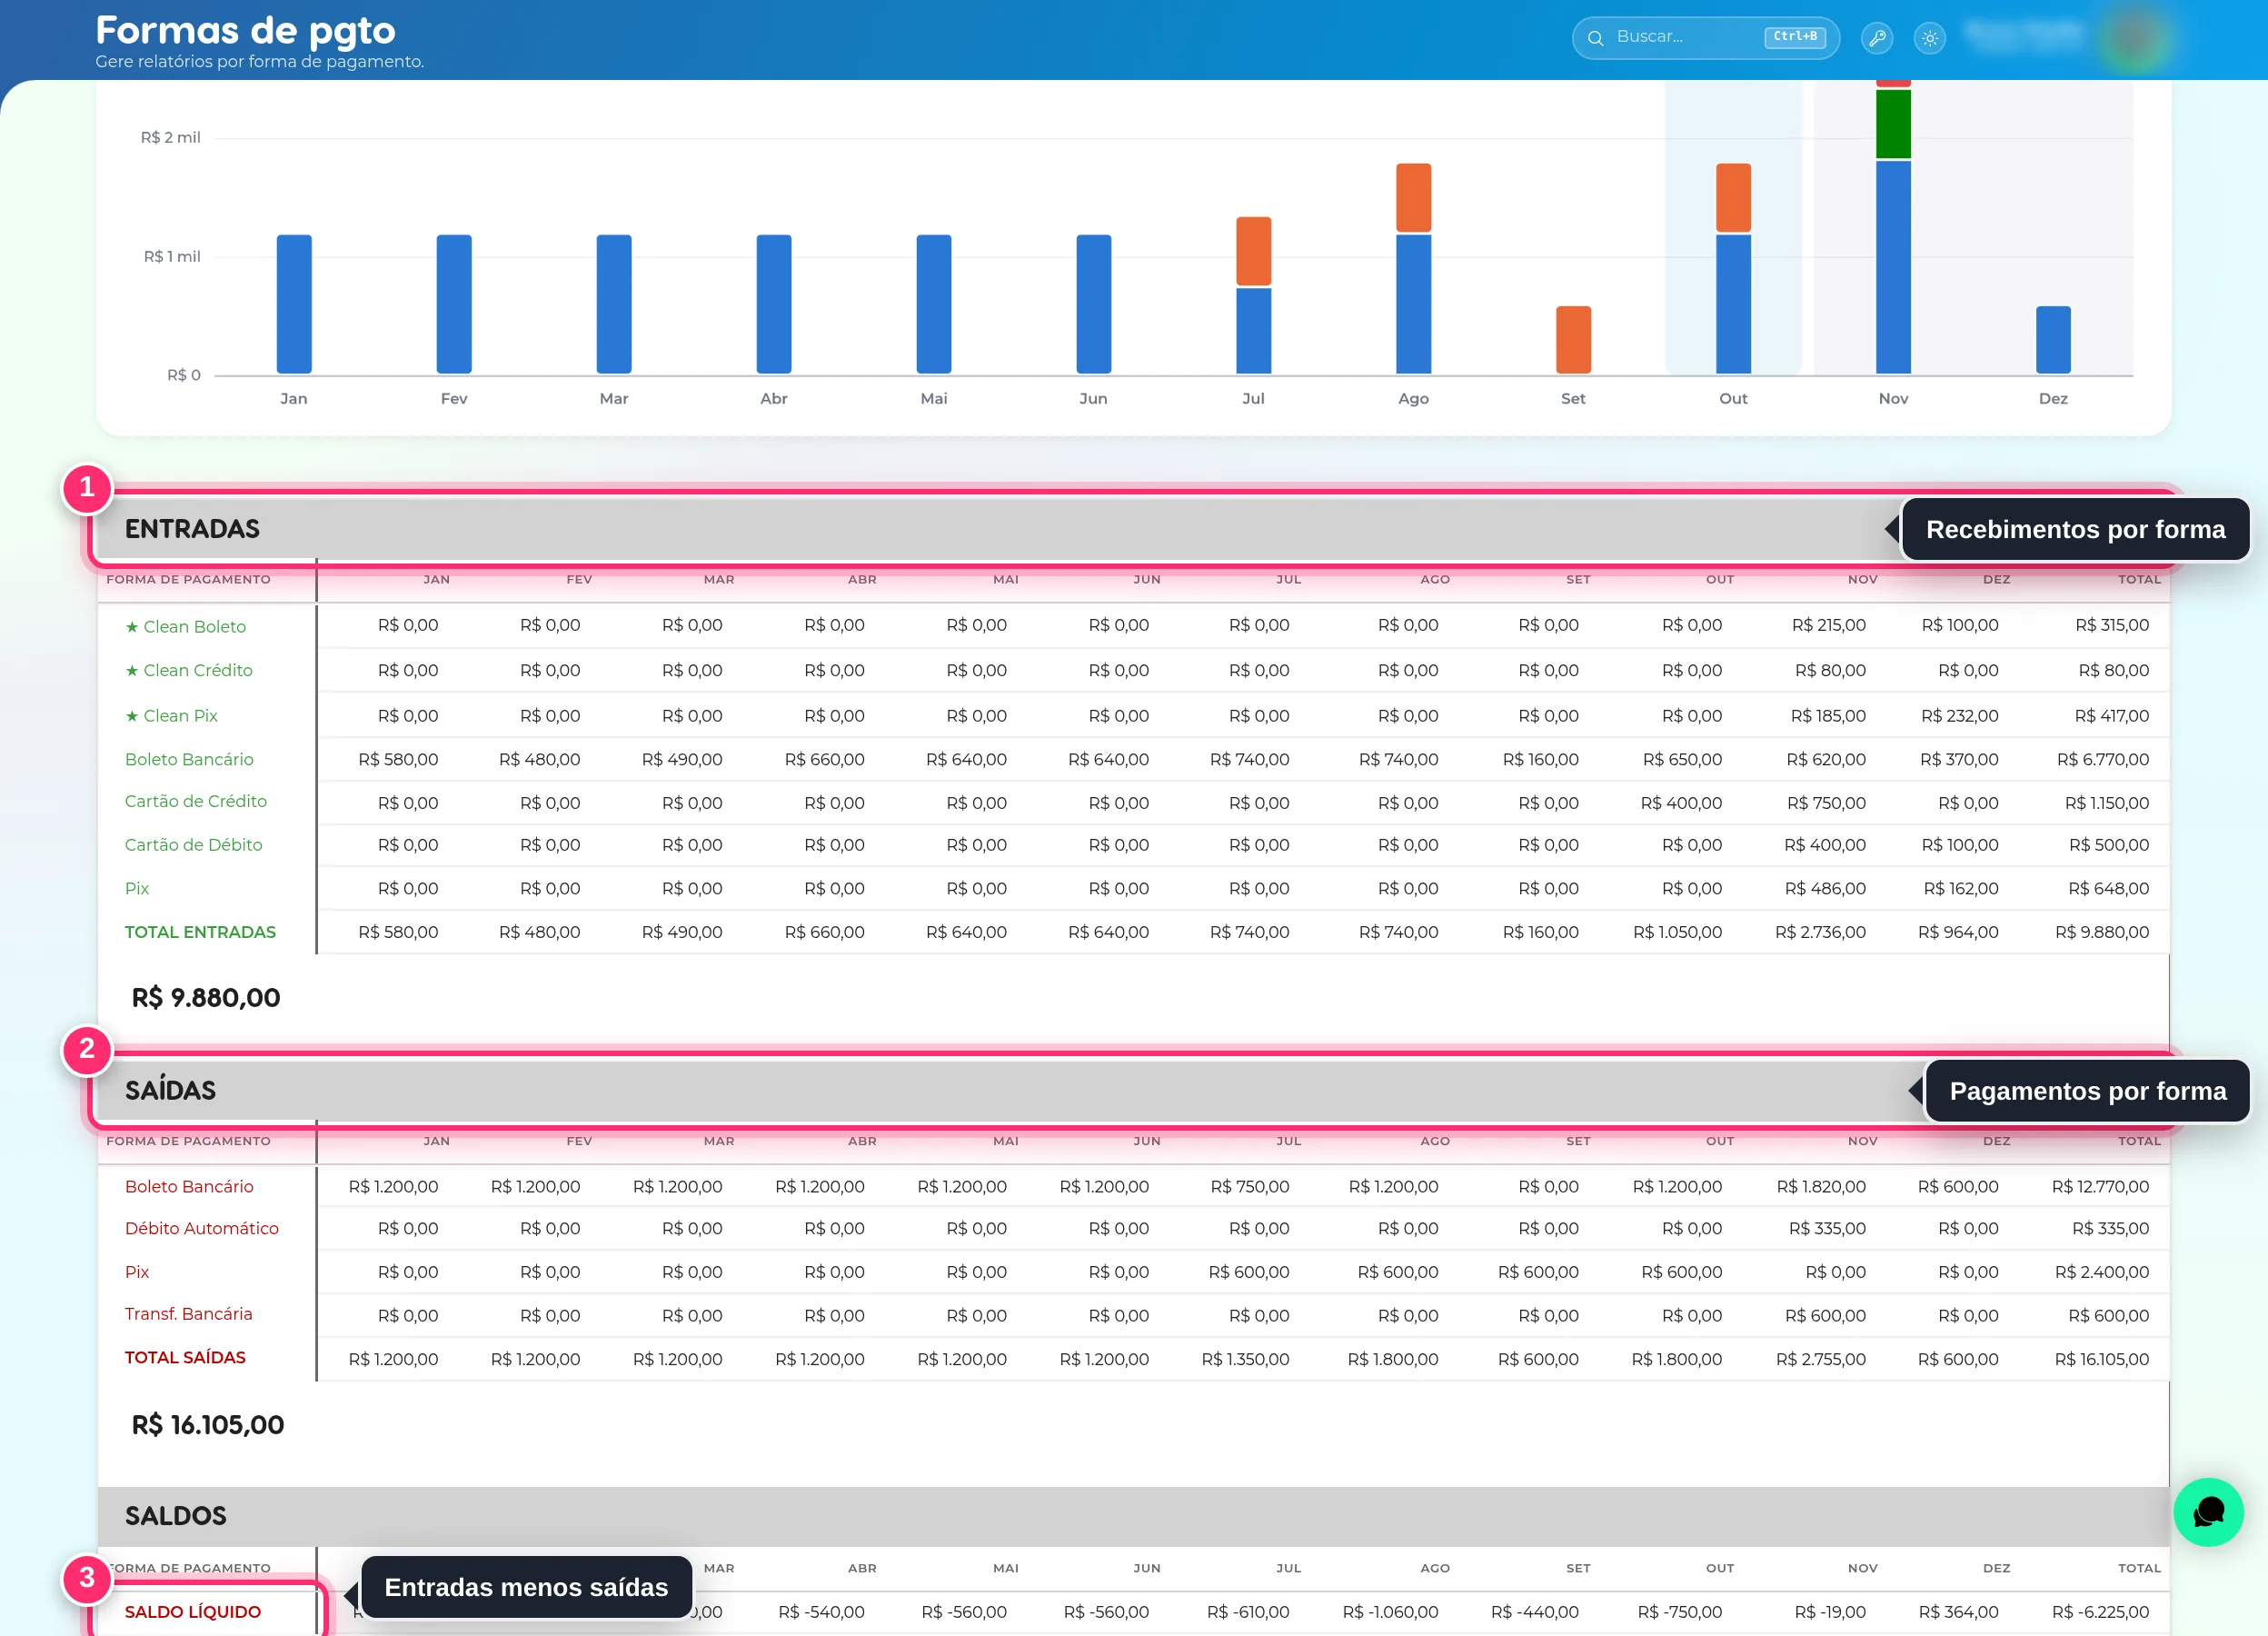The image size is (2268, 1636).
Task: Click the R$ 364,00 Dez saldo cell
Action: (1958, 1612)
